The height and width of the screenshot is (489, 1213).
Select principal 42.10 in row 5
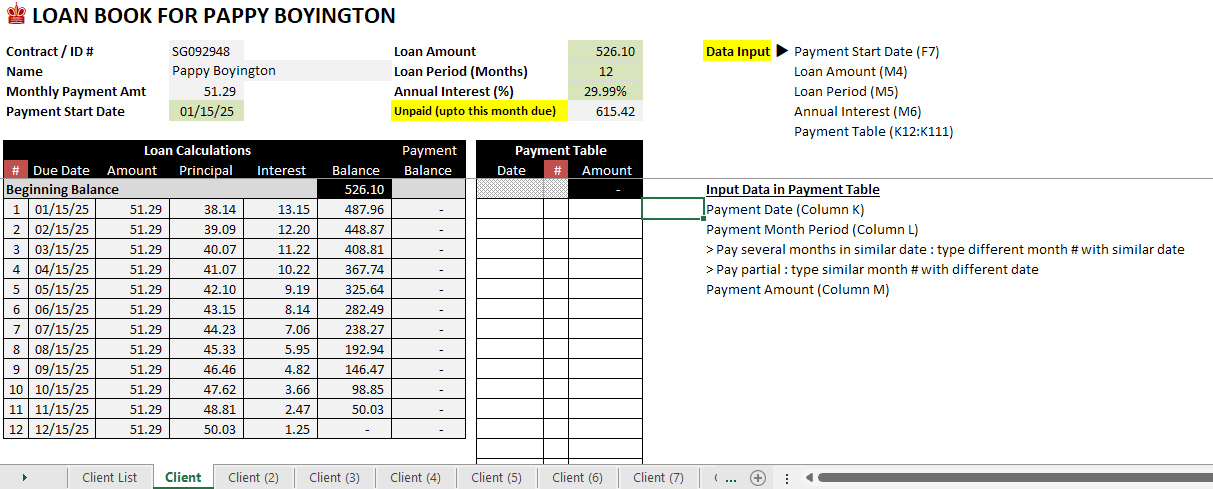pos(206,289)
